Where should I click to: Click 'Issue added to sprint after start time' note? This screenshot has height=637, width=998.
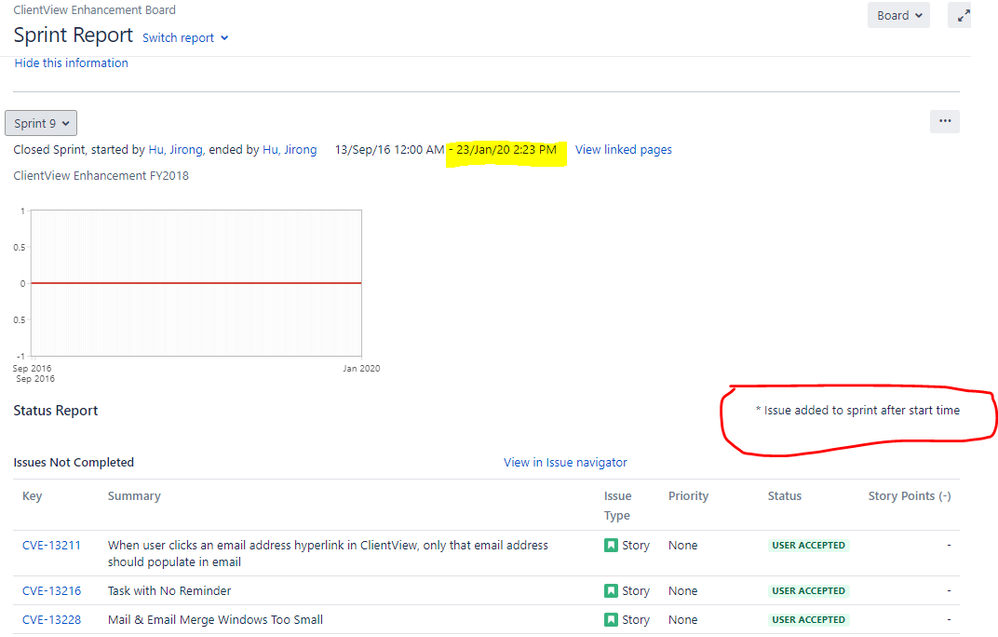point(857,410)
